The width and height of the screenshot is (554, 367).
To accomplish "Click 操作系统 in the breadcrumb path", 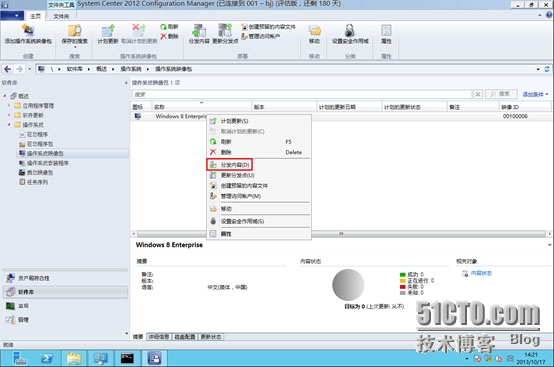I will (131, 69).
